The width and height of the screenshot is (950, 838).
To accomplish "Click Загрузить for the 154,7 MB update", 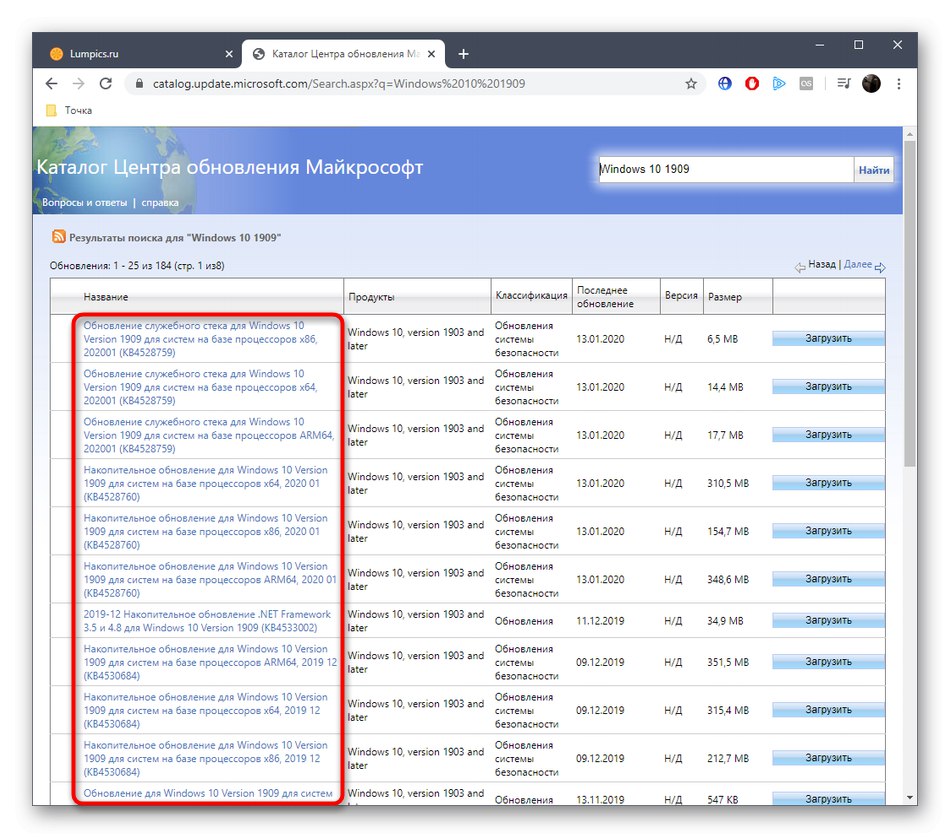I will tap(828, 530).
